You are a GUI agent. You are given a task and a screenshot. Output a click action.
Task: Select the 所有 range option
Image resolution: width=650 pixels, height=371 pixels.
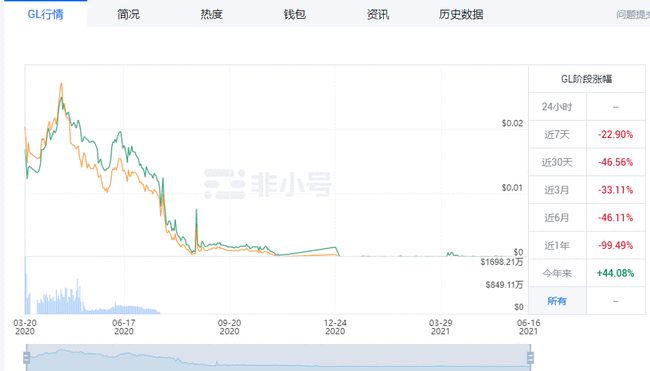[556, 301]
